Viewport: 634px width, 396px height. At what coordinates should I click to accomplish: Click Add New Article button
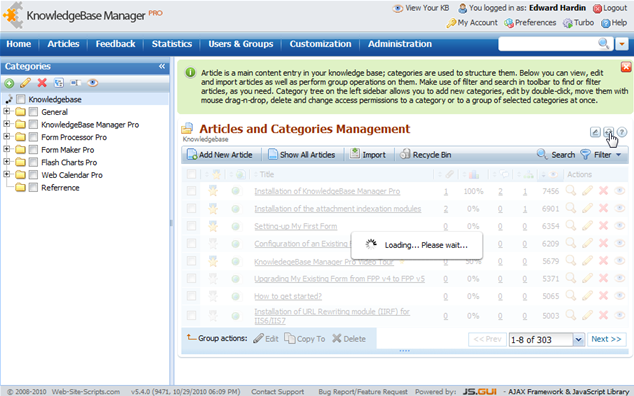pos(219,155)
